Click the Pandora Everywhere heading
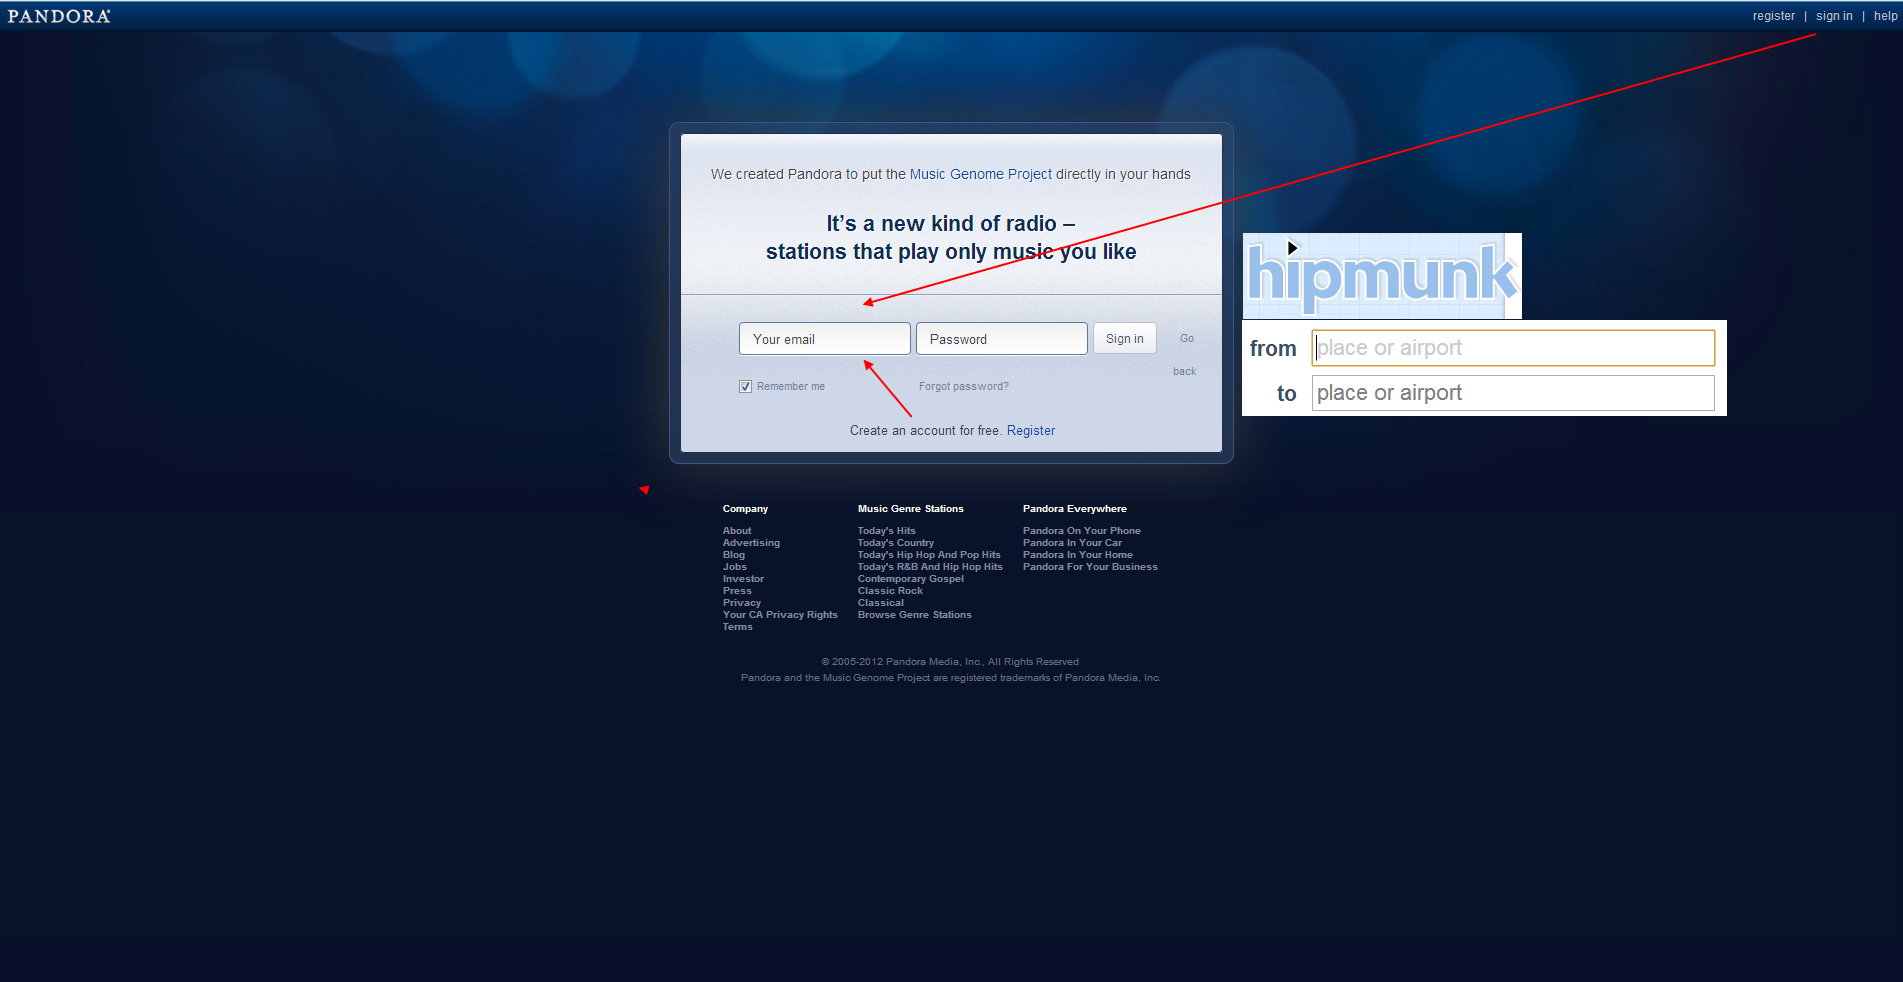1903x982 pixels. click(x=1074, y=509)
